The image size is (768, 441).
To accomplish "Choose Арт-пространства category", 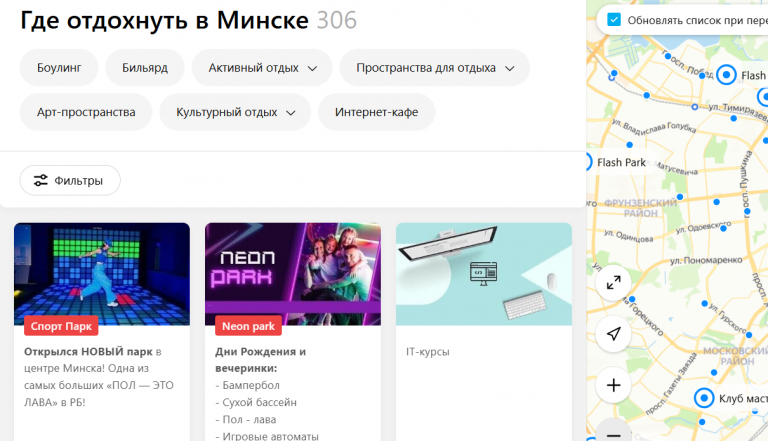I will [x=86, y=112].
